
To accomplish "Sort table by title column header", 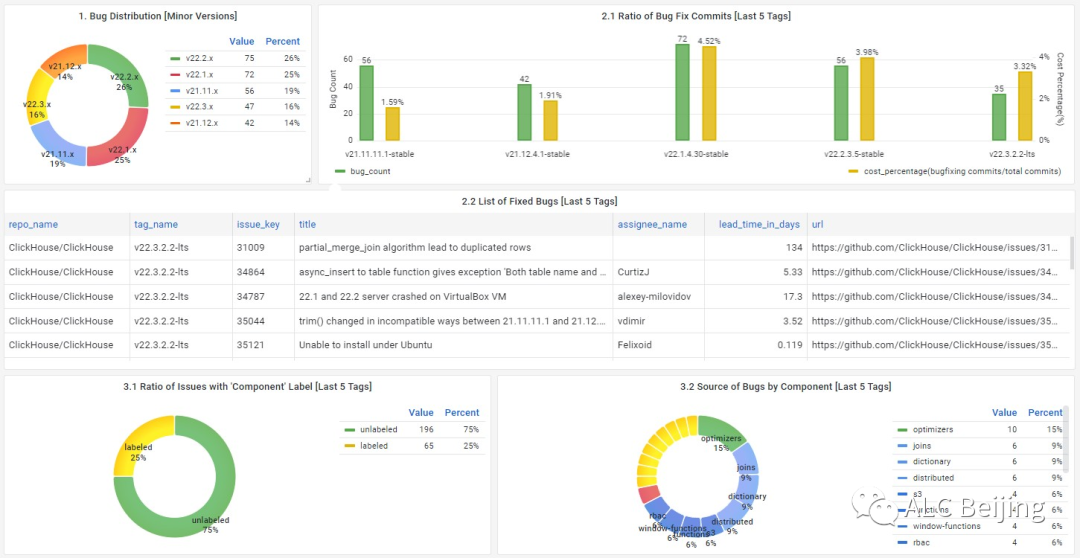I will tap(307, 224).
